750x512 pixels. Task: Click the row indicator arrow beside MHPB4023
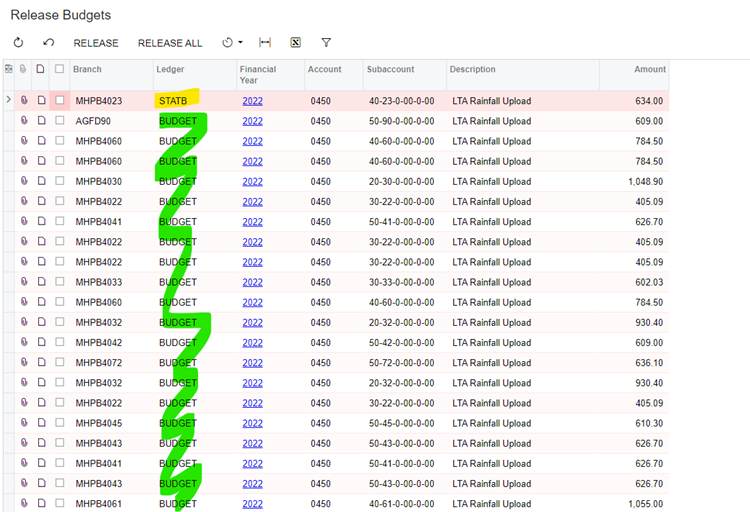[8, 100]
